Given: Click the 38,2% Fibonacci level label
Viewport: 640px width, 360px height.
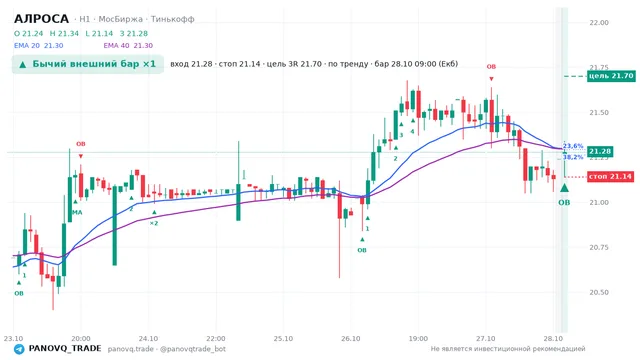Looking at the screenshot, I should pyautogui.click(x=573, y=157).
